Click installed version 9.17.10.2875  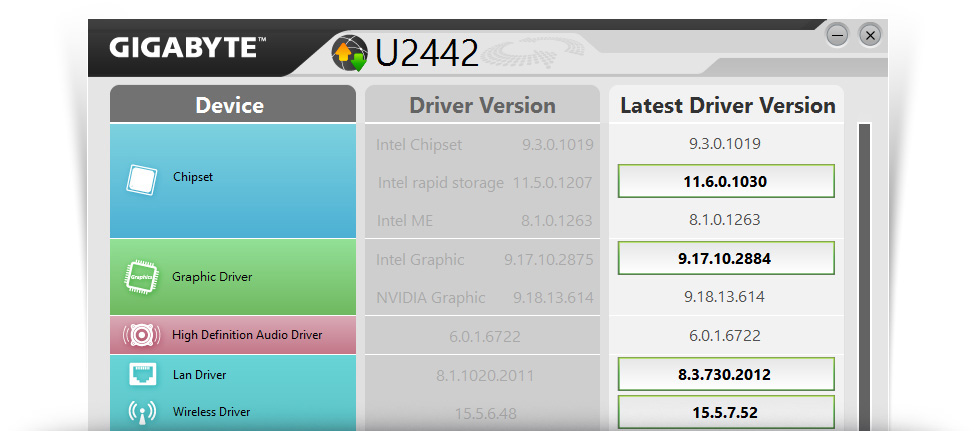coord(549,260)
